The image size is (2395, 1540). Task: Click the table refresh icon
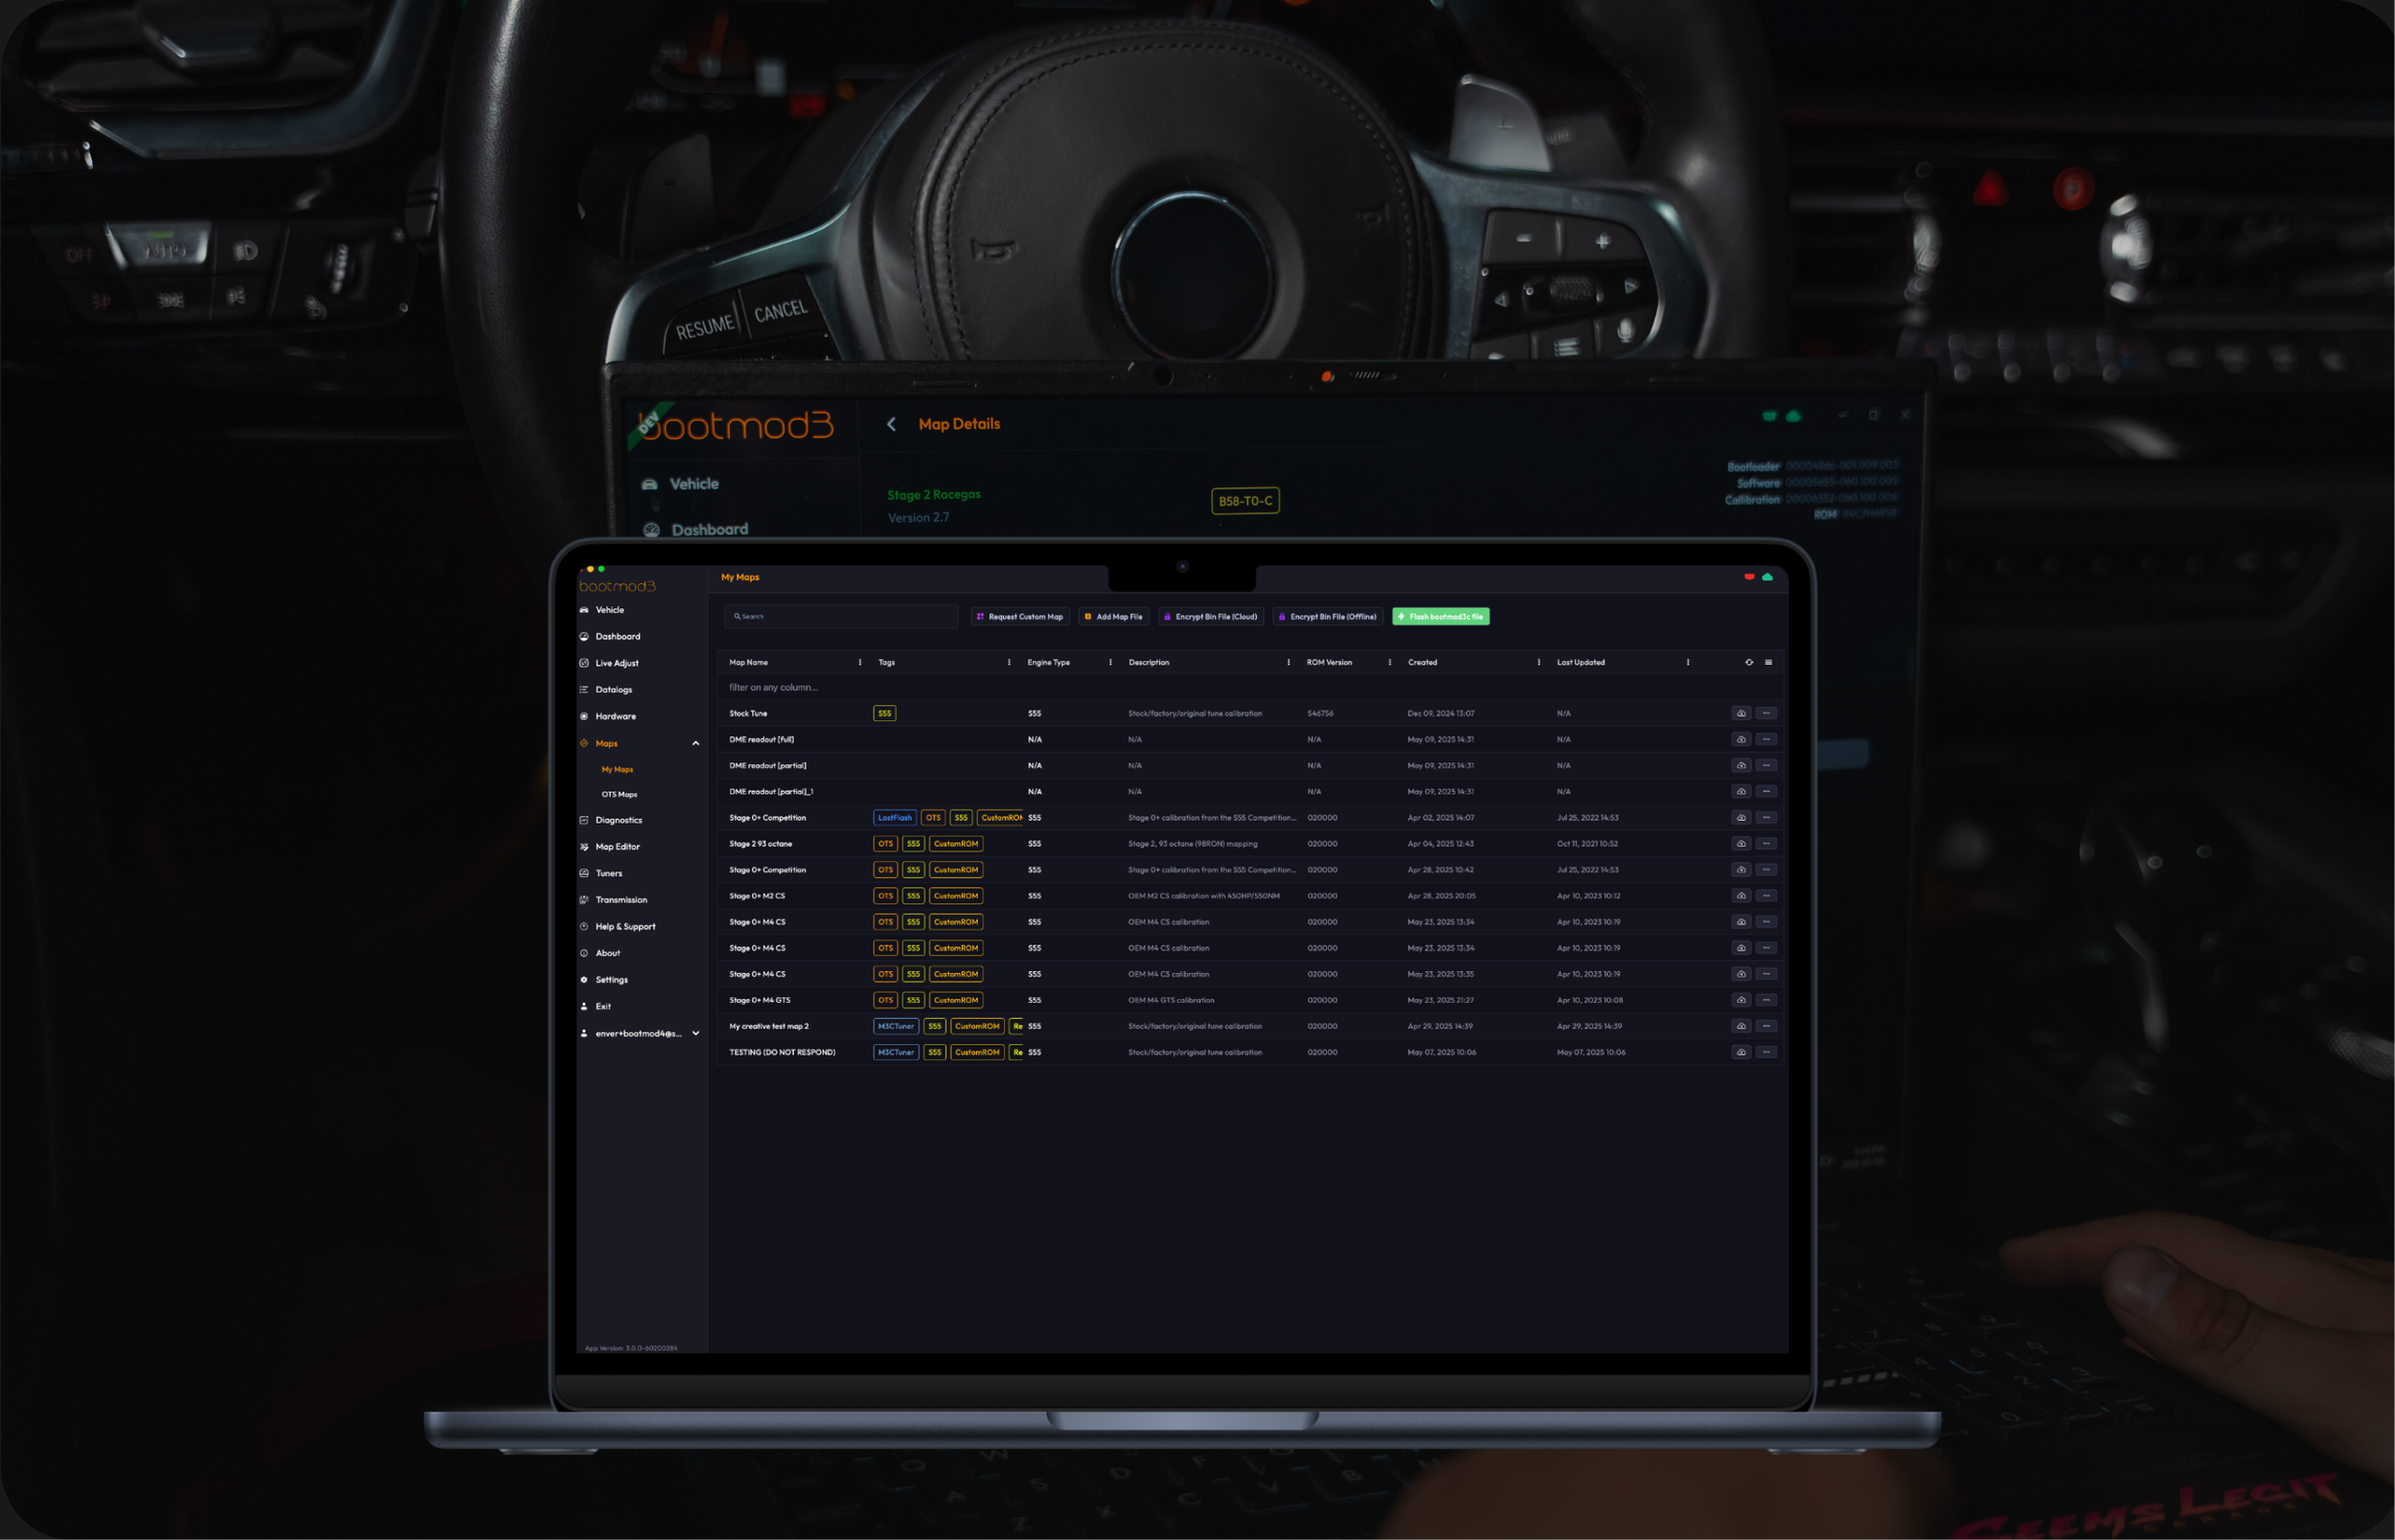1749,662
